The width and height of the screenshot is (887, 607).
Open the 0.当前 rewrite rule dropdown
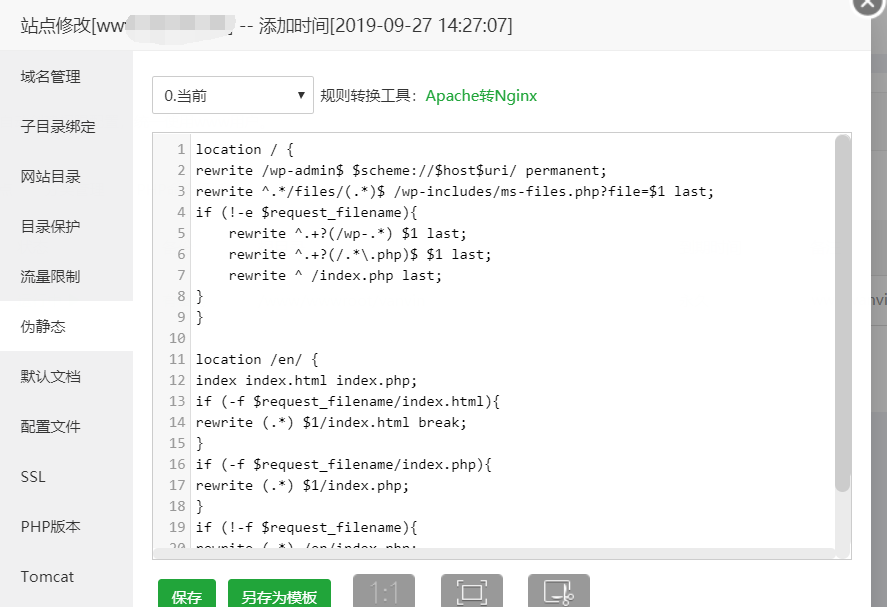coord(233,96)
